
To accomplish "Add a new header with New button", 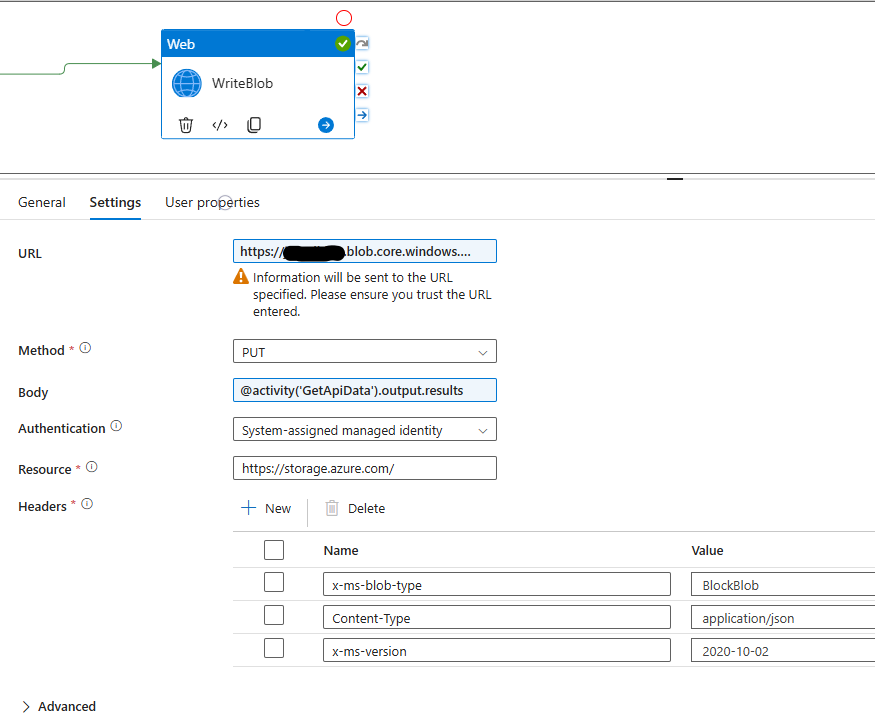I will click(x=266, y=508).
